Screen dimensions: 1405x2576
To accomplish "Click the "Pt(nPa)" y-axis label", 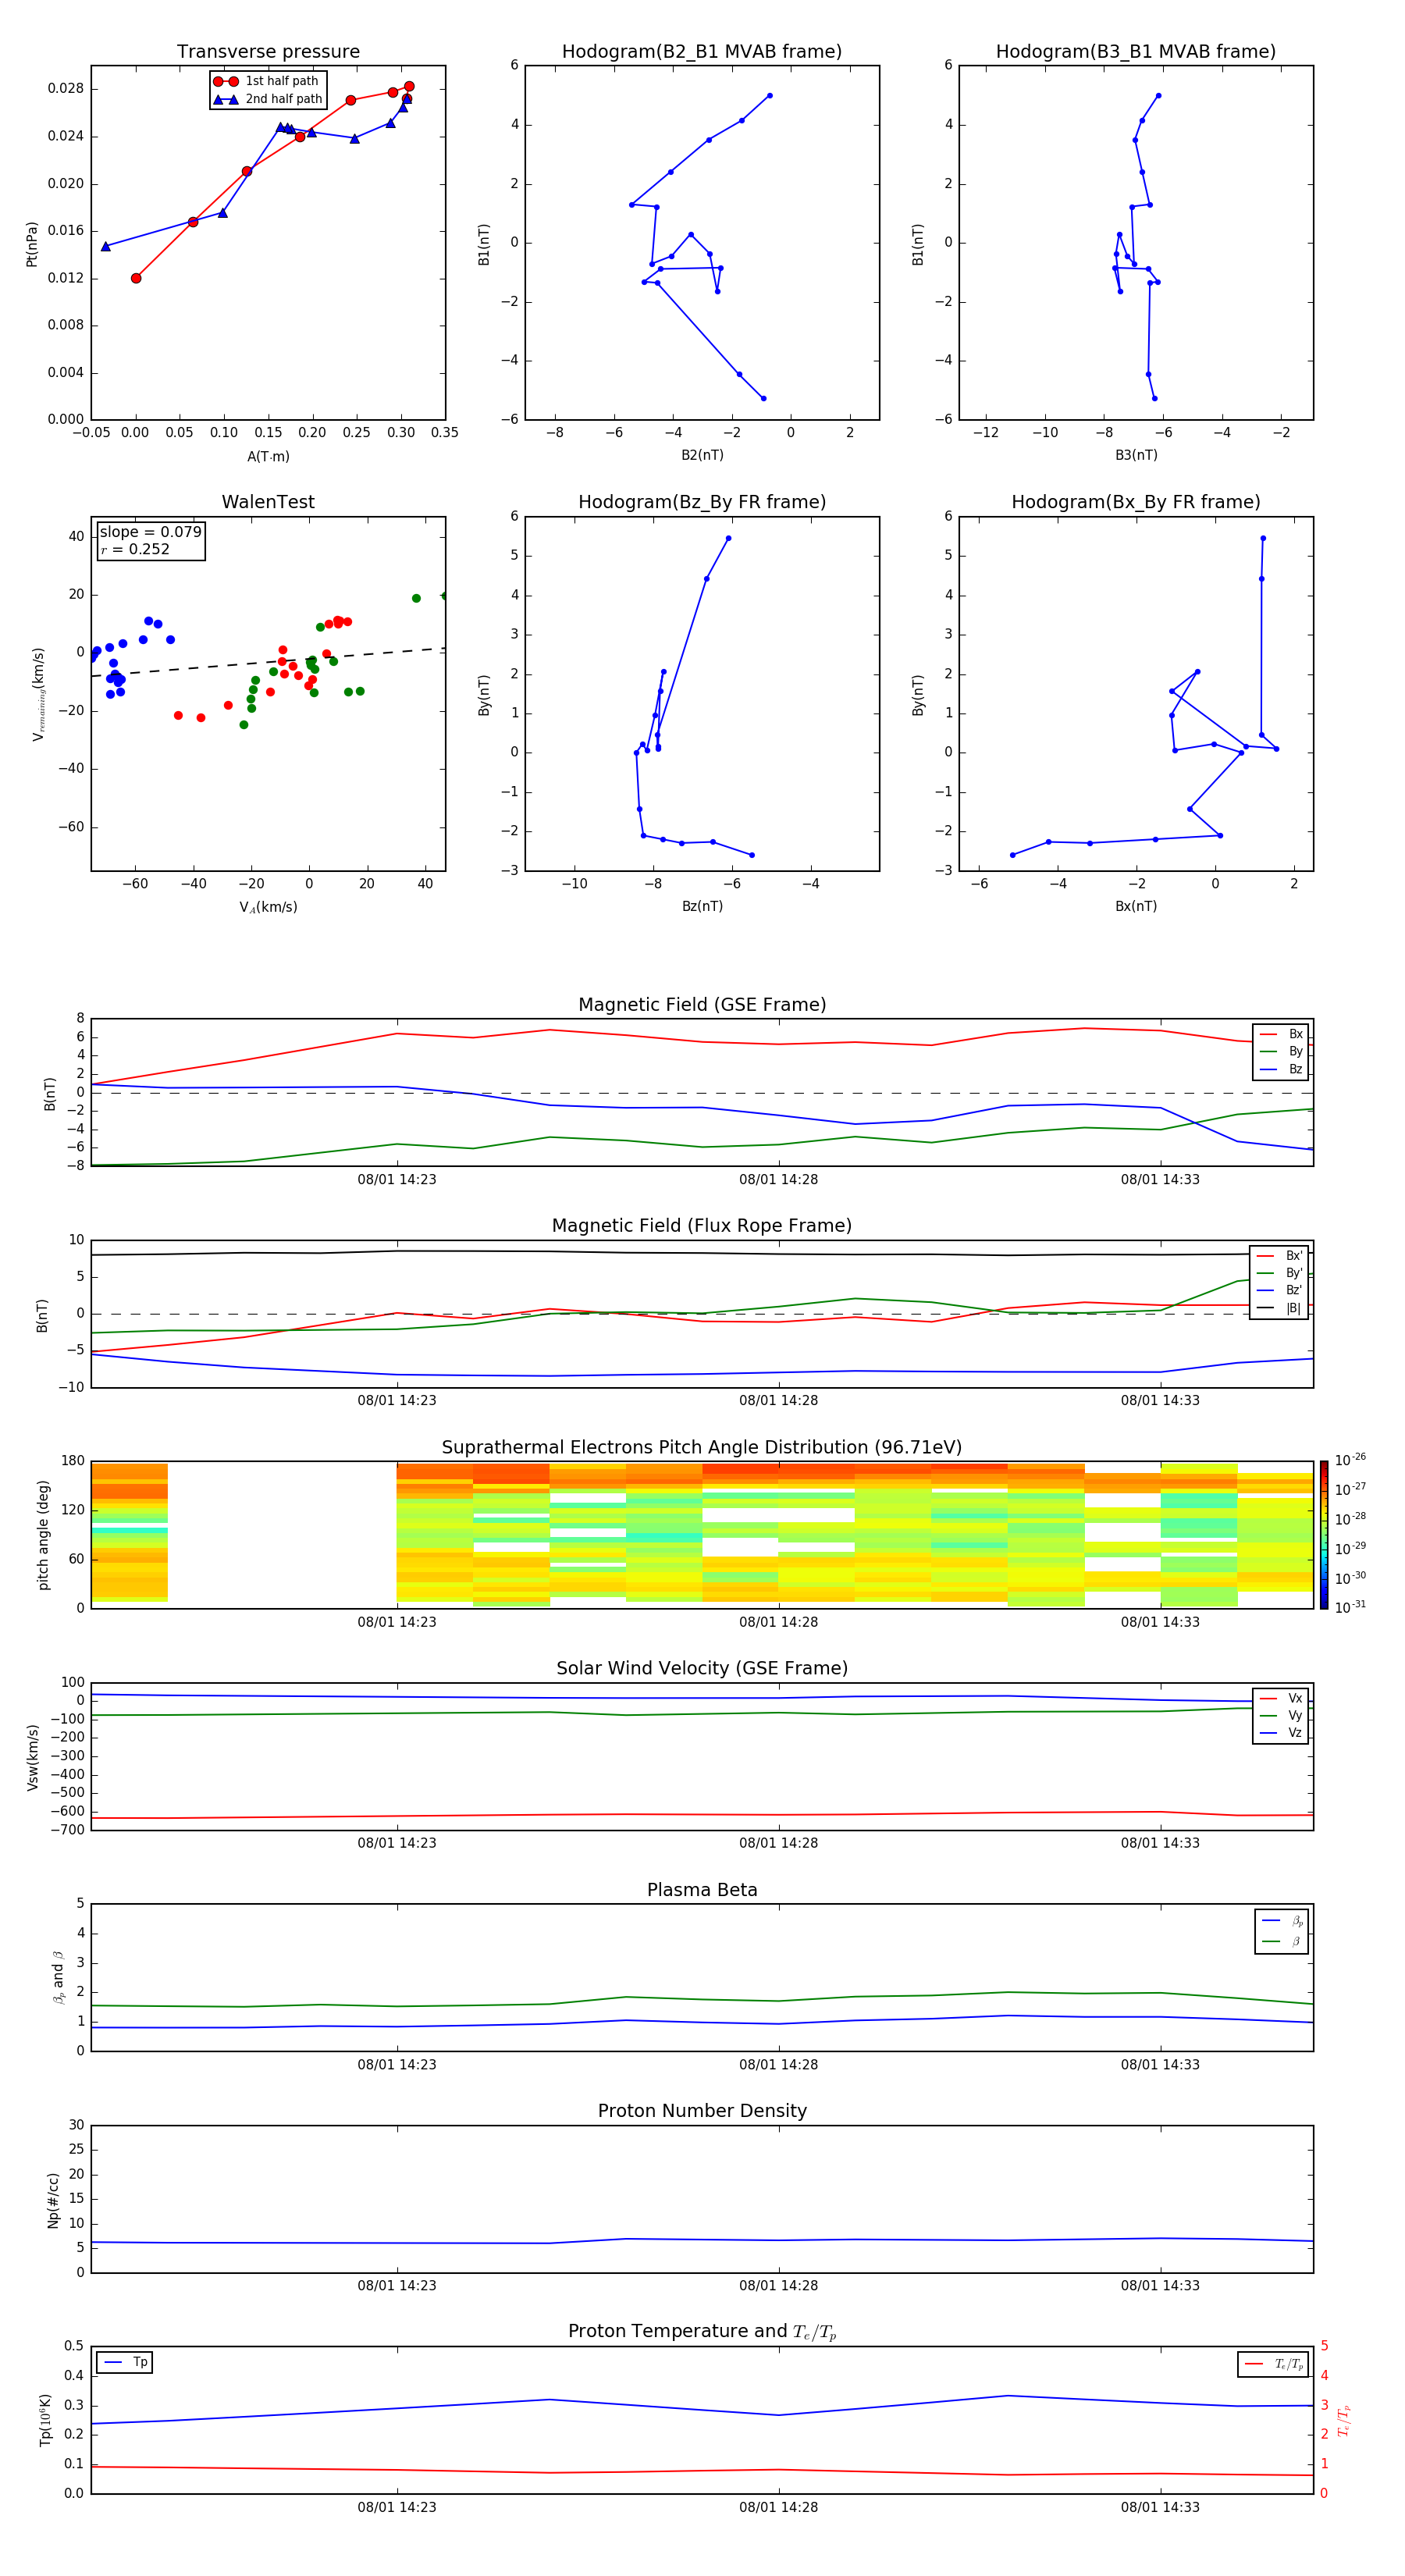I will coord(32,244).
